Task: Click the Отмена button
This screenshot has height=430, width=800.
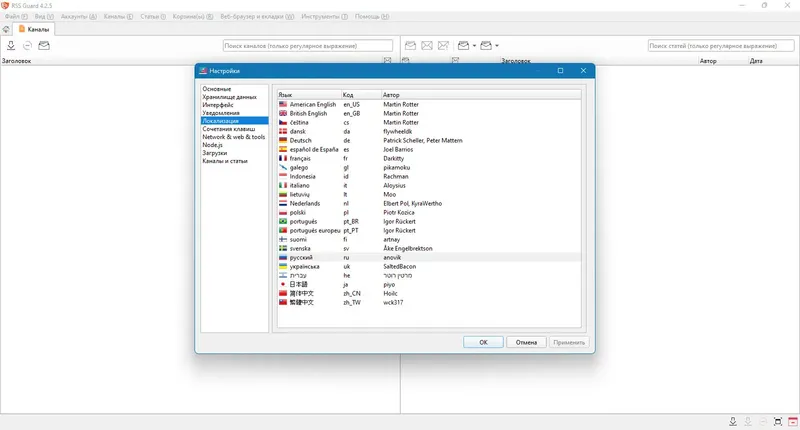Action: tap(526, 342)
